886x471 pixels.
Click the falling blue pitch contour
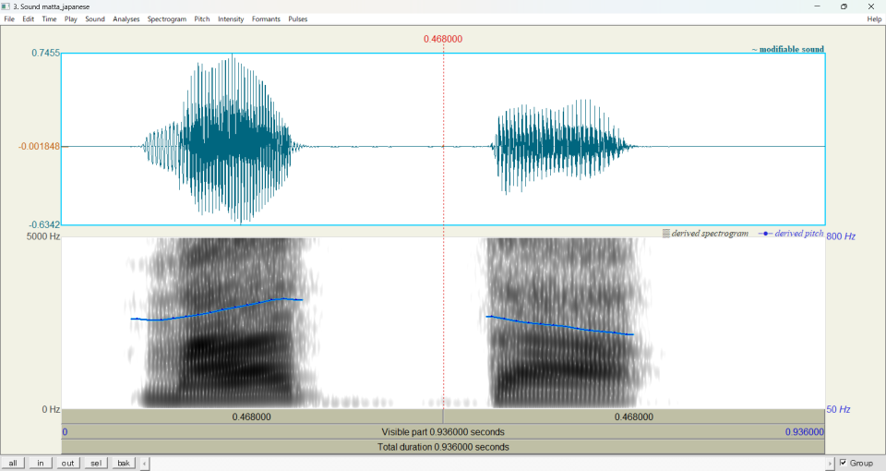tap(559, 325)
